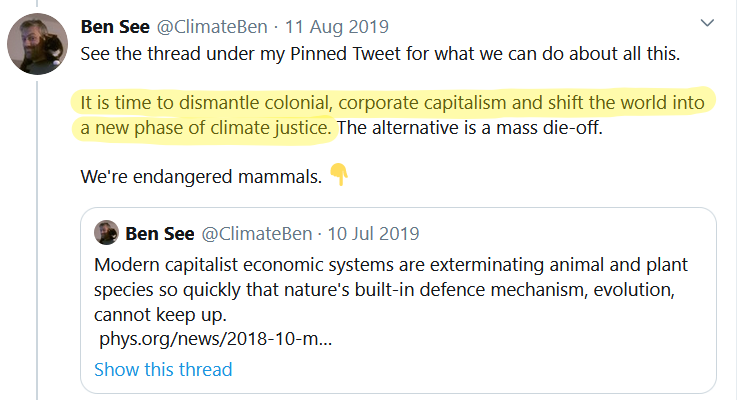Click Show this thread link

point(163,369)
